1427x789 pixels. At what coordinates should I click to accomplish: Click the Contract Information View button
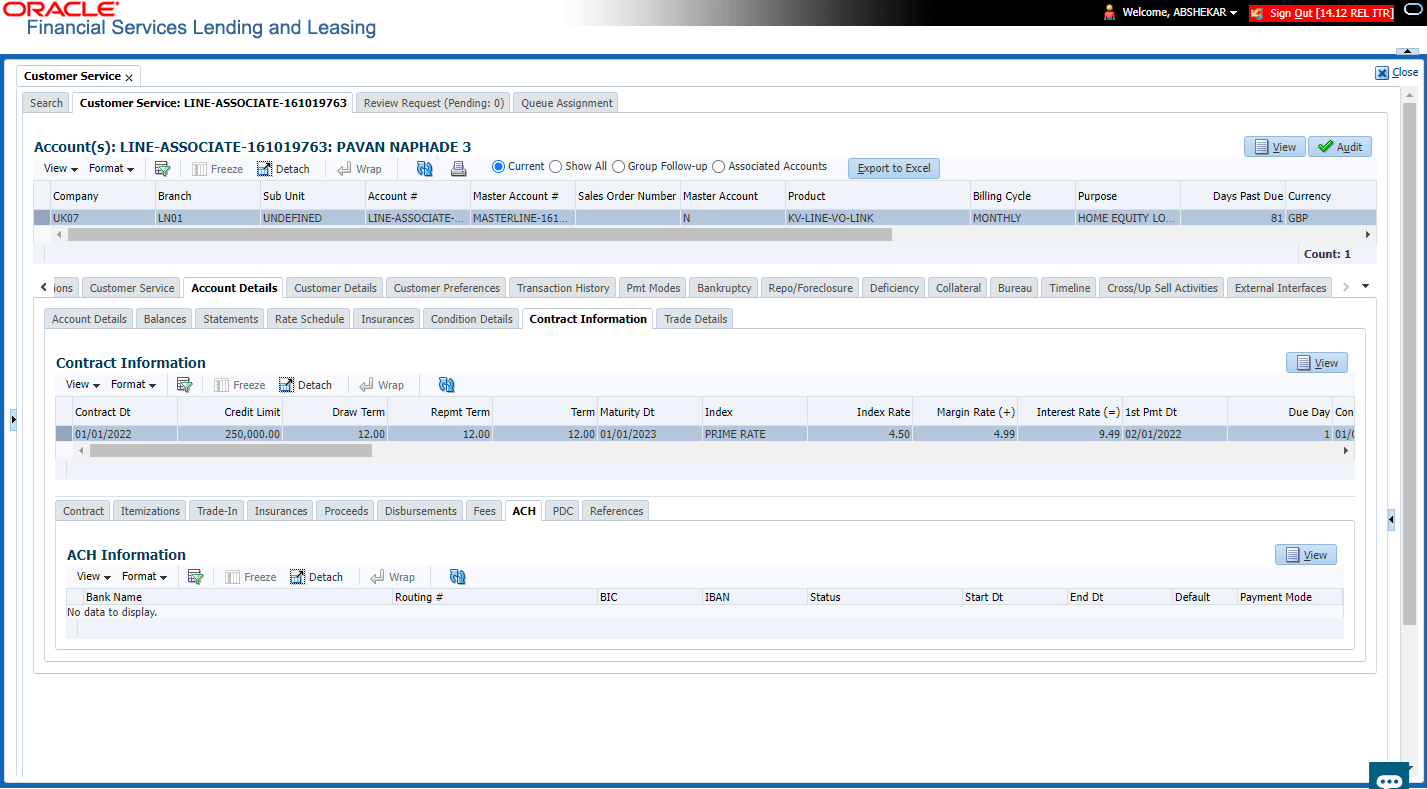1317,363
